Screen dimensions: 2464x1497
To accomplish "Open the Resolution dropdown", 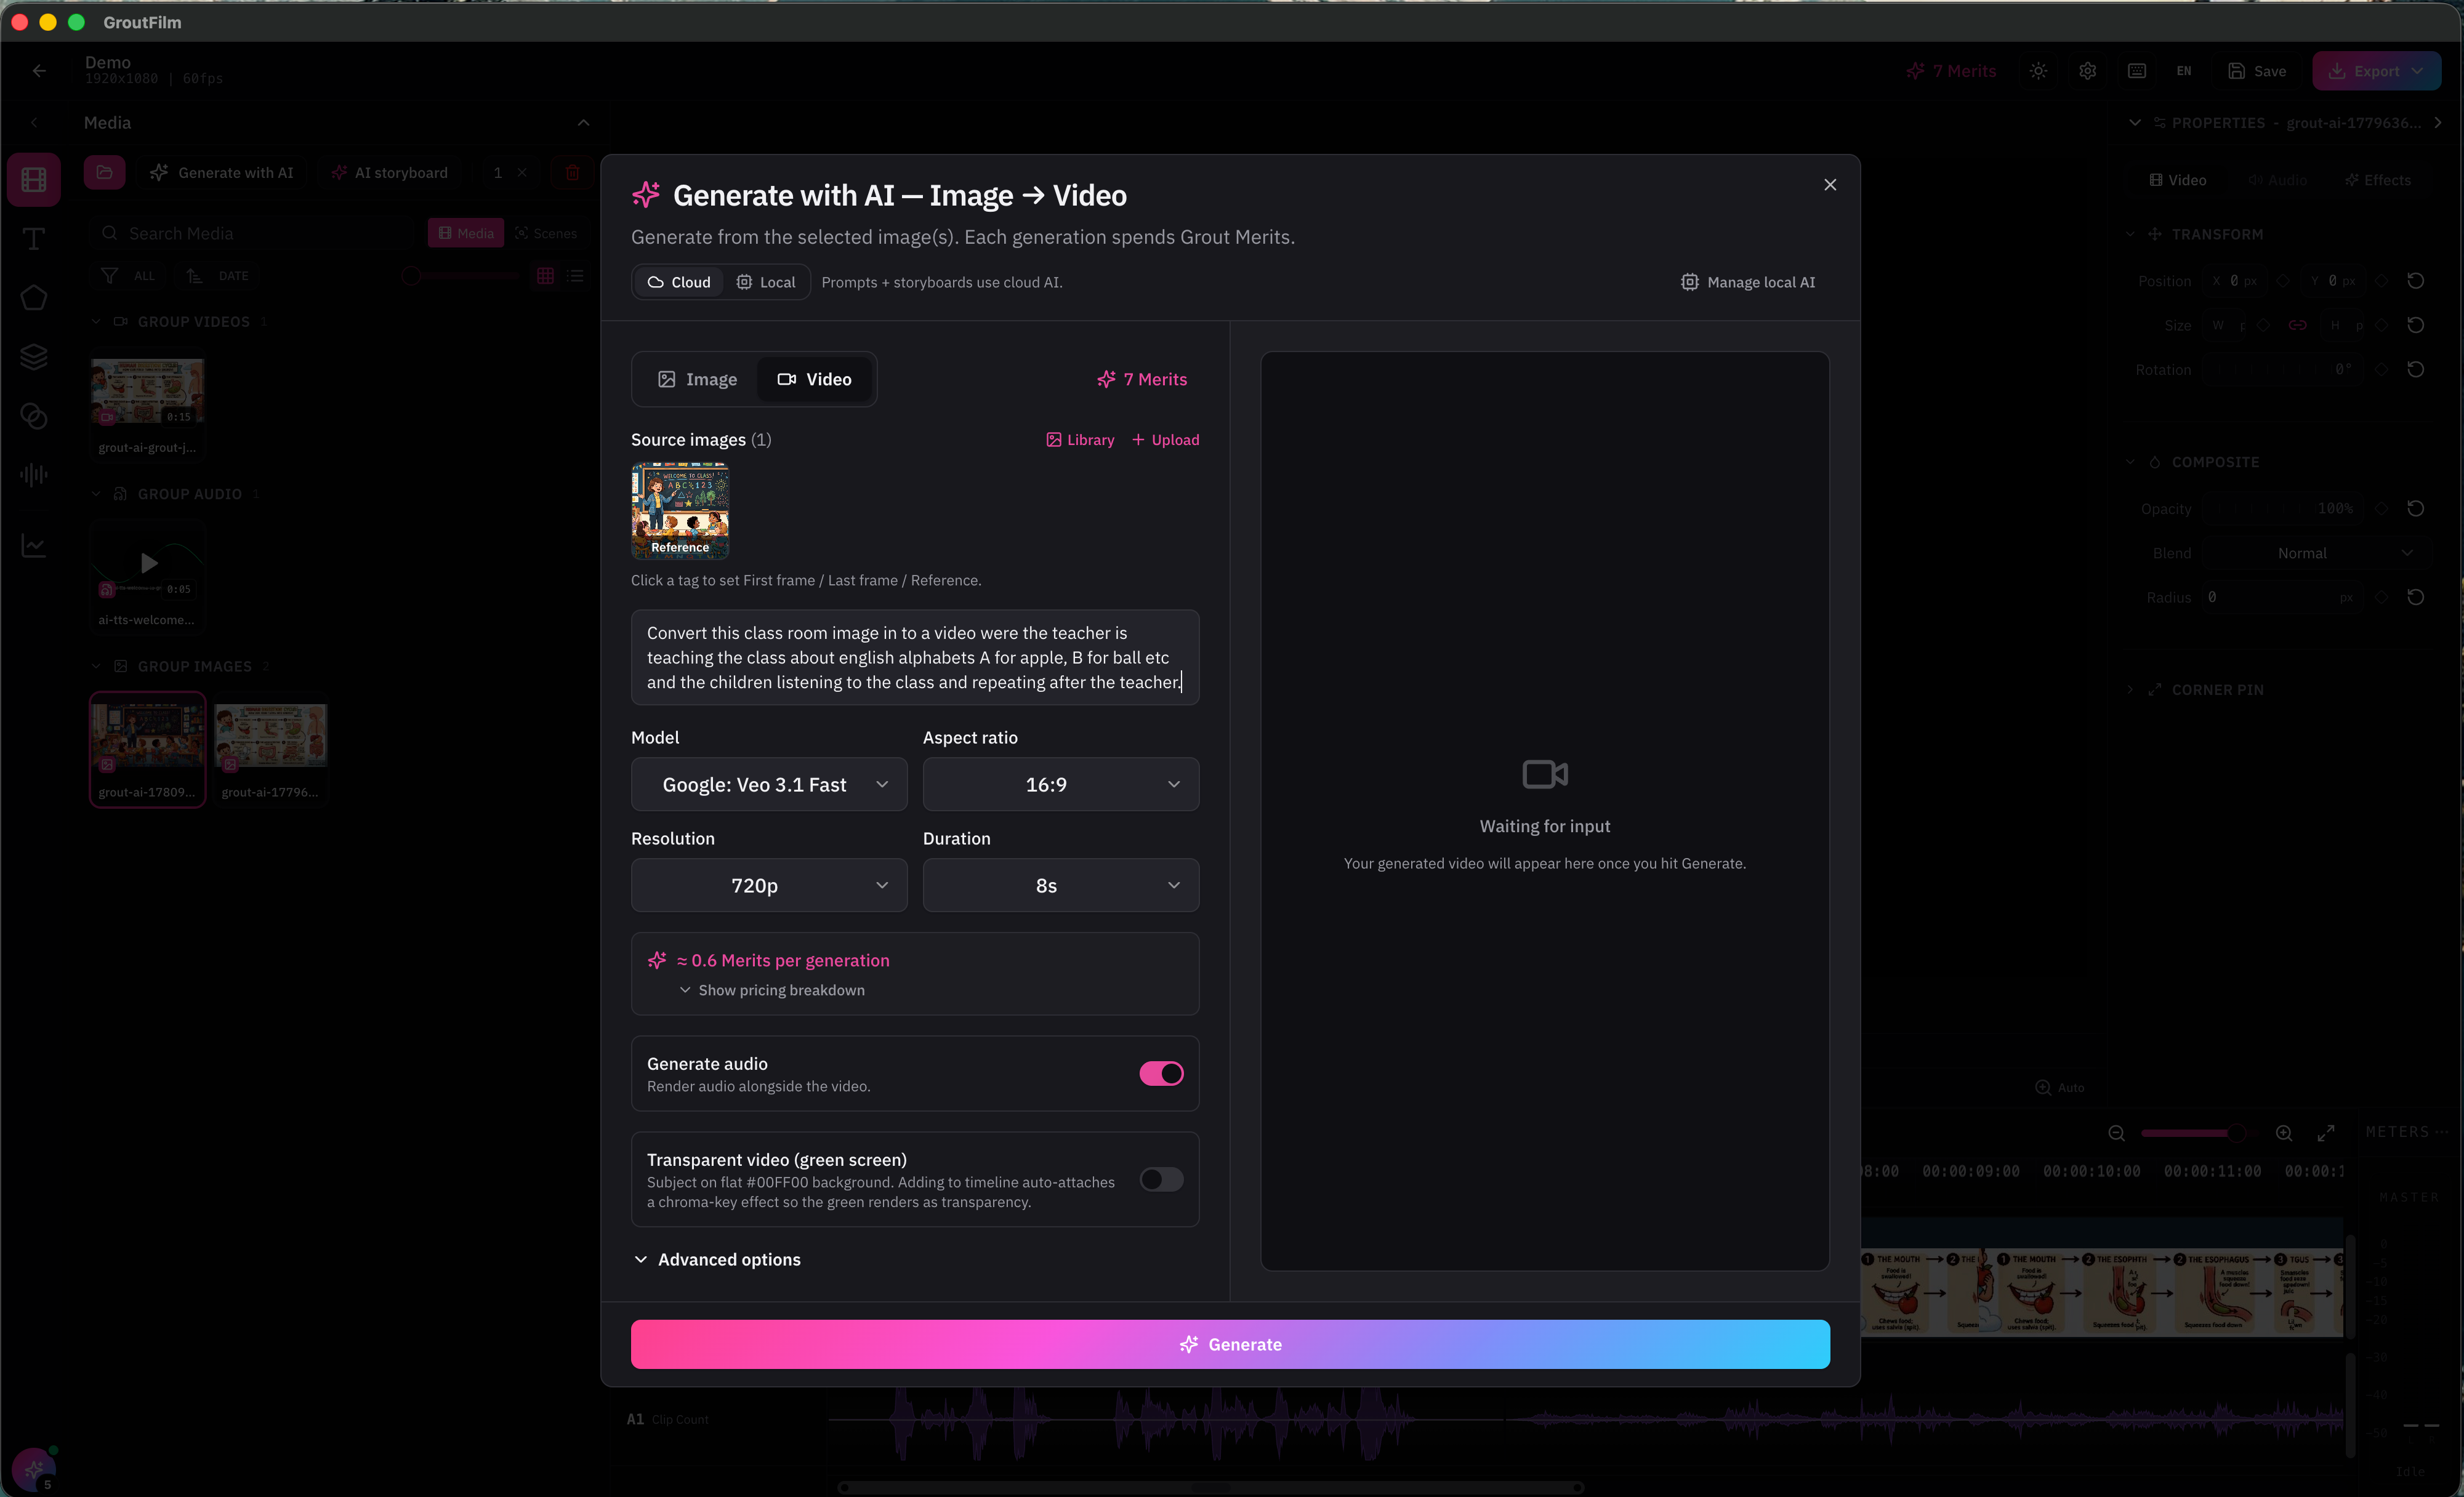I will point(769,885).
